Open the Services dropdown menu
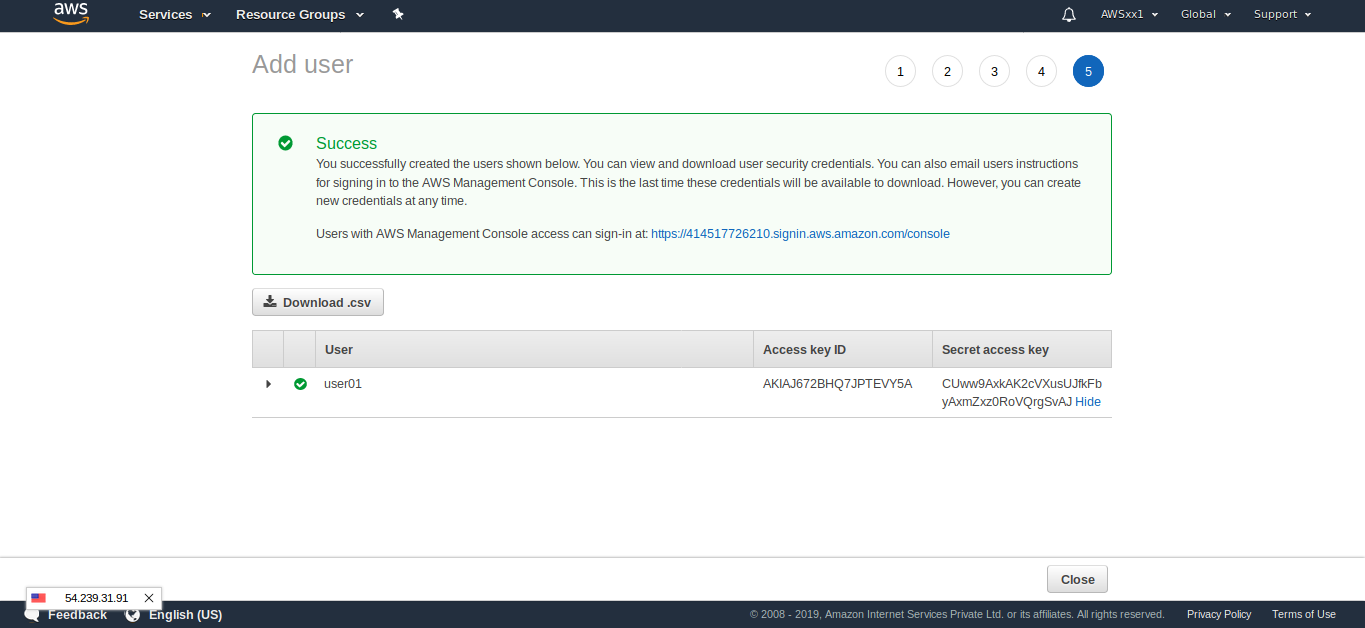This screenshot has height=628, width=1365. pos(175,15)
